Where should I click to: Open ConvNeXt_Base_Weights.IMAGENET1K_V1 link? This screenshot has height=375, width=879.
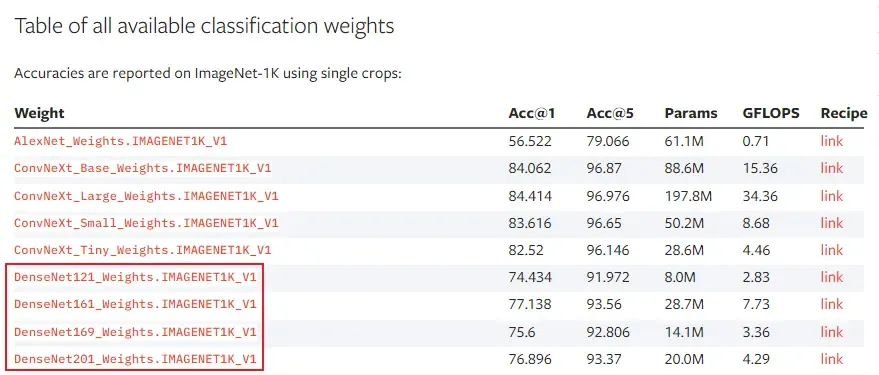click(x=143, y=168)
